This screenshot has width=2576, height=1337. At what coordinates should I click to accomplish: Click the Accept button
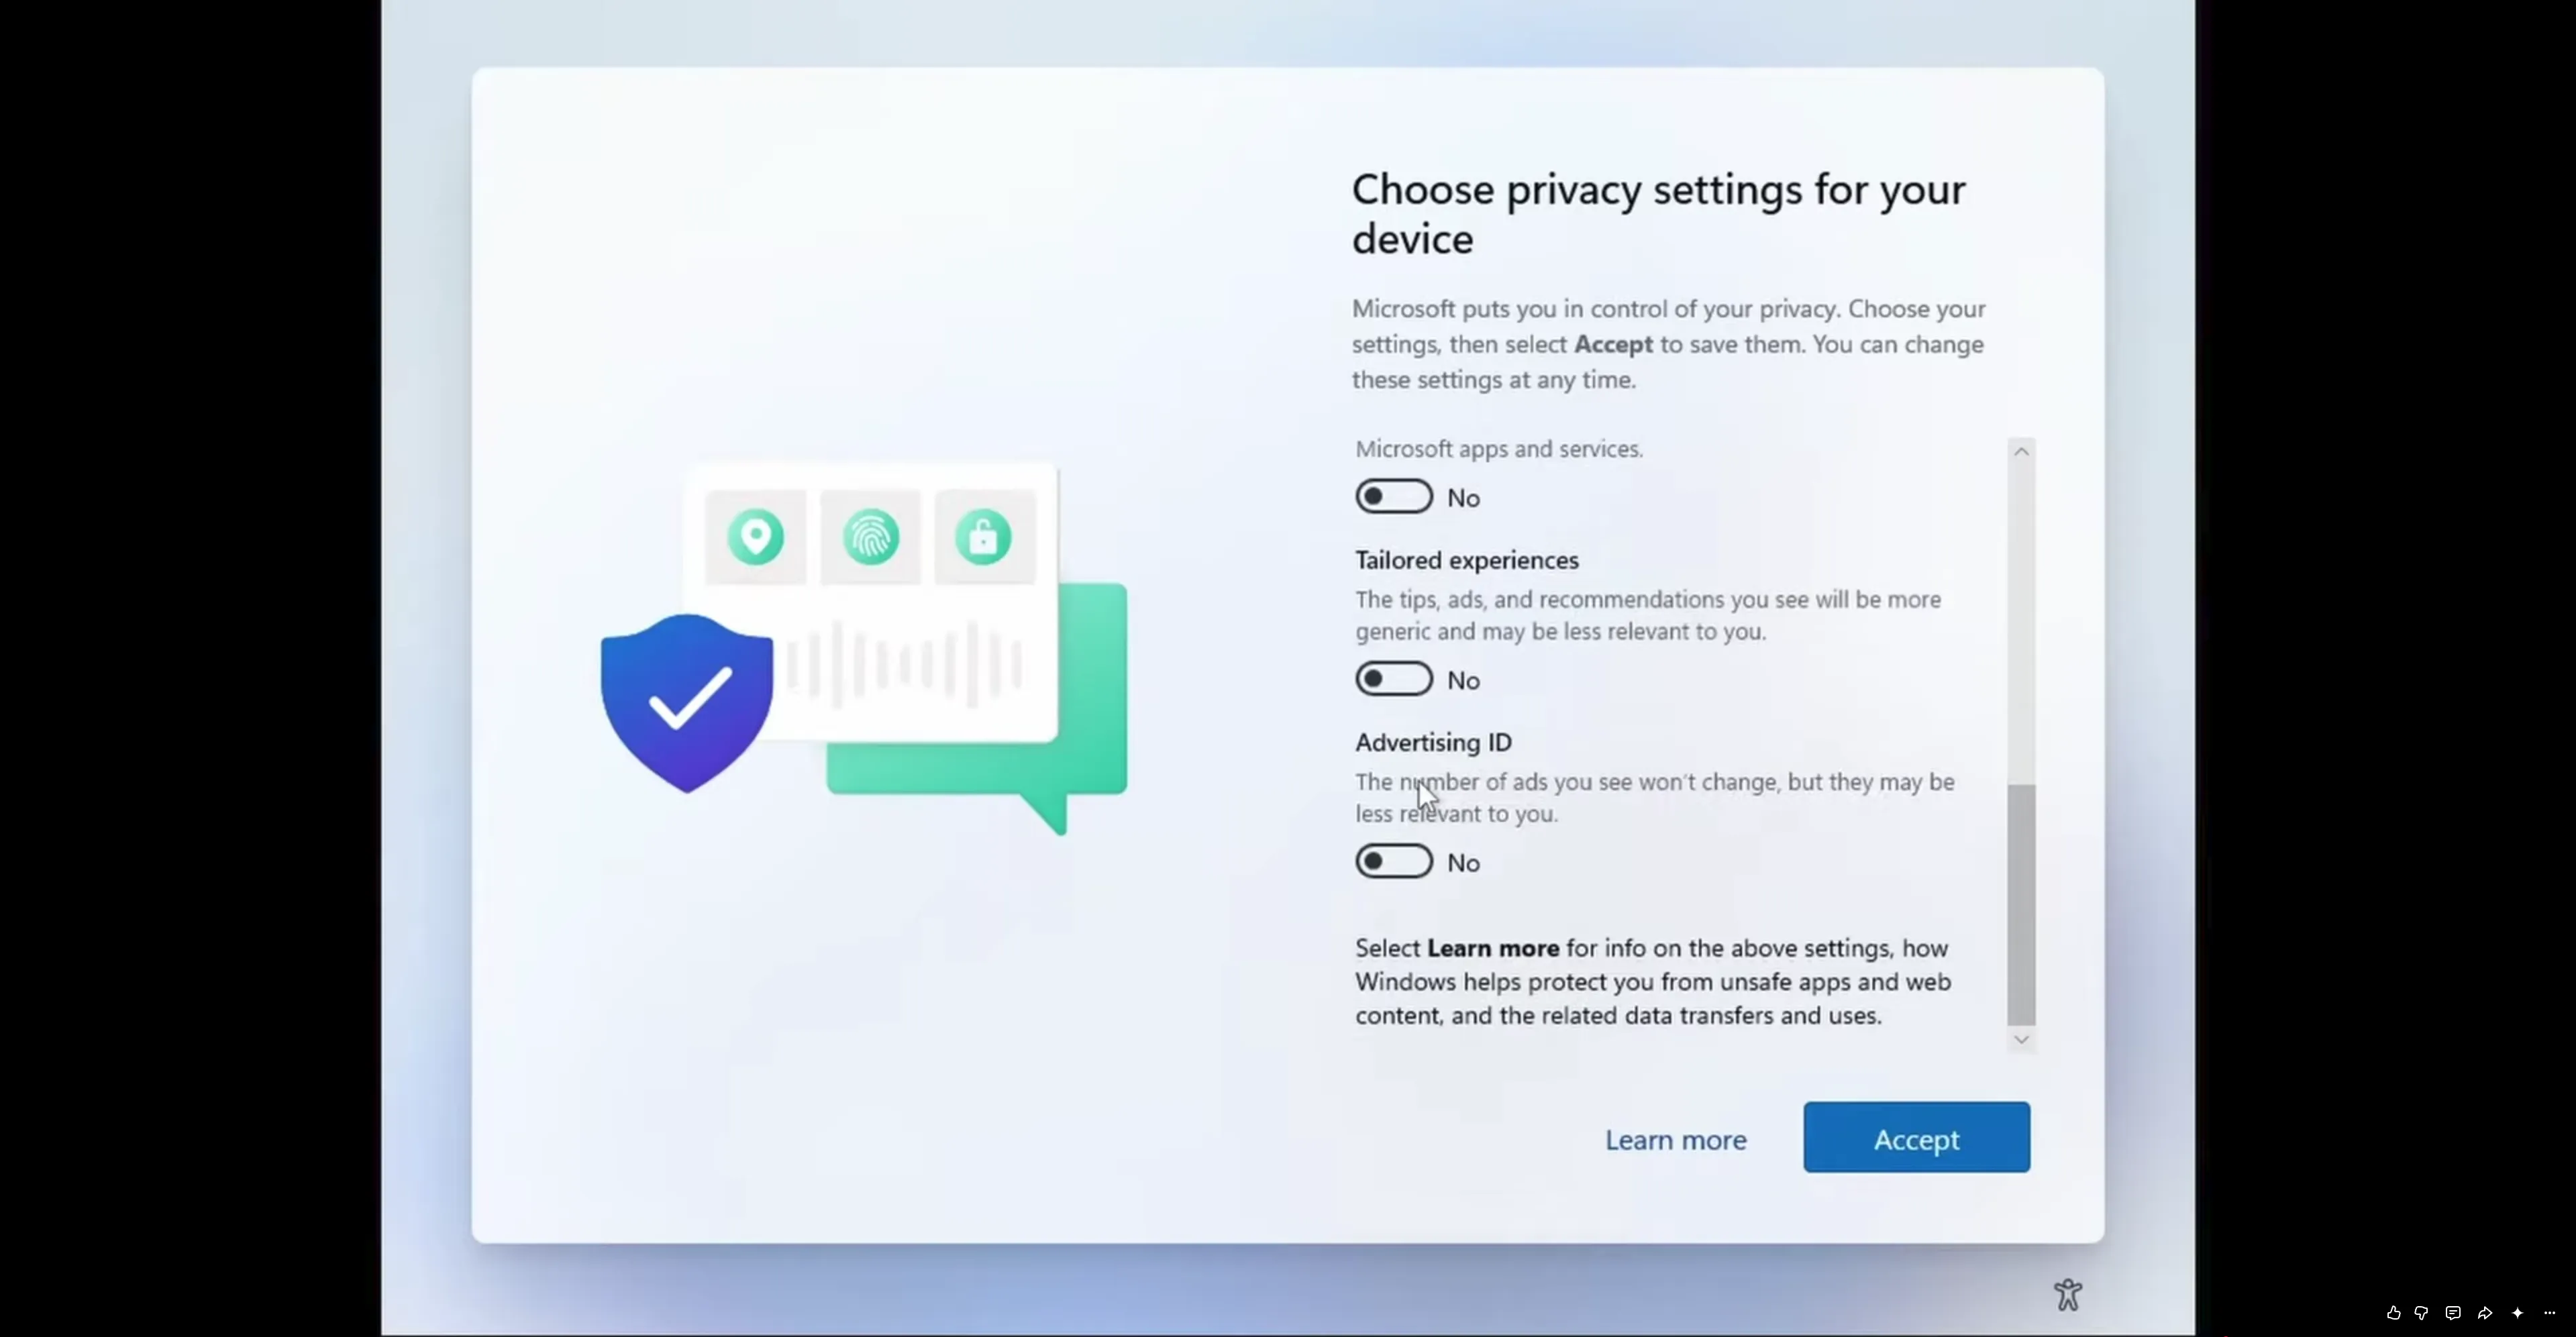1916,1138
